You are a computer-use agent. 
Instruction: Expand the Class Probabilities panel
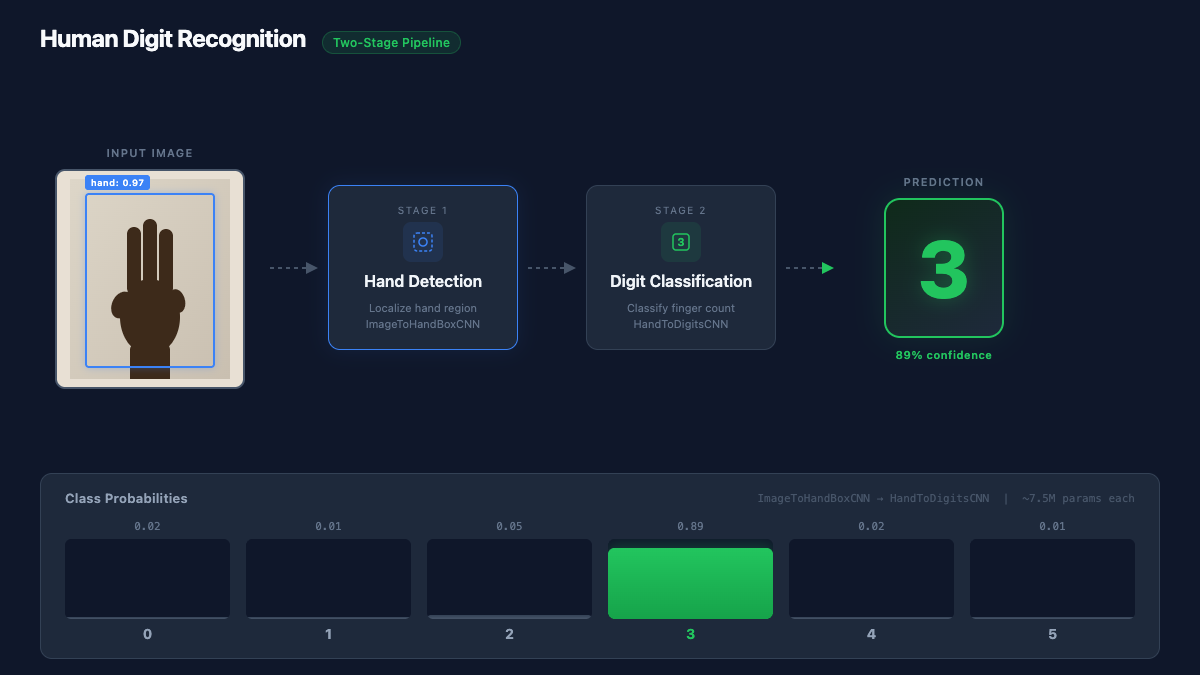coord(126,498)
